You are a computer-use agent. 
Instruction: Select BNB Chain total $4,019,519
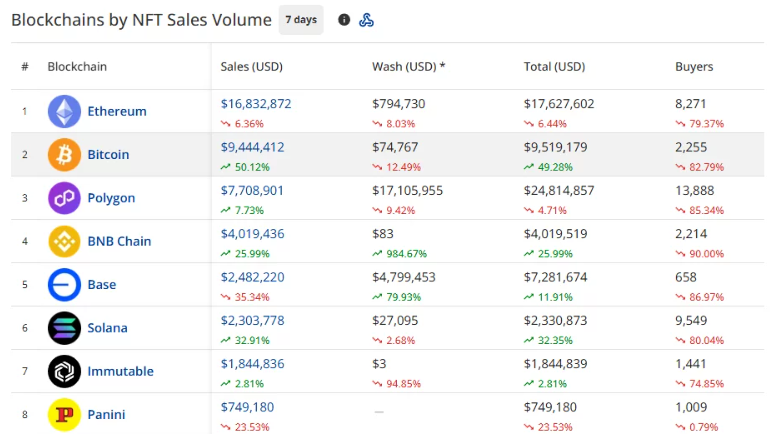[555, 234]
